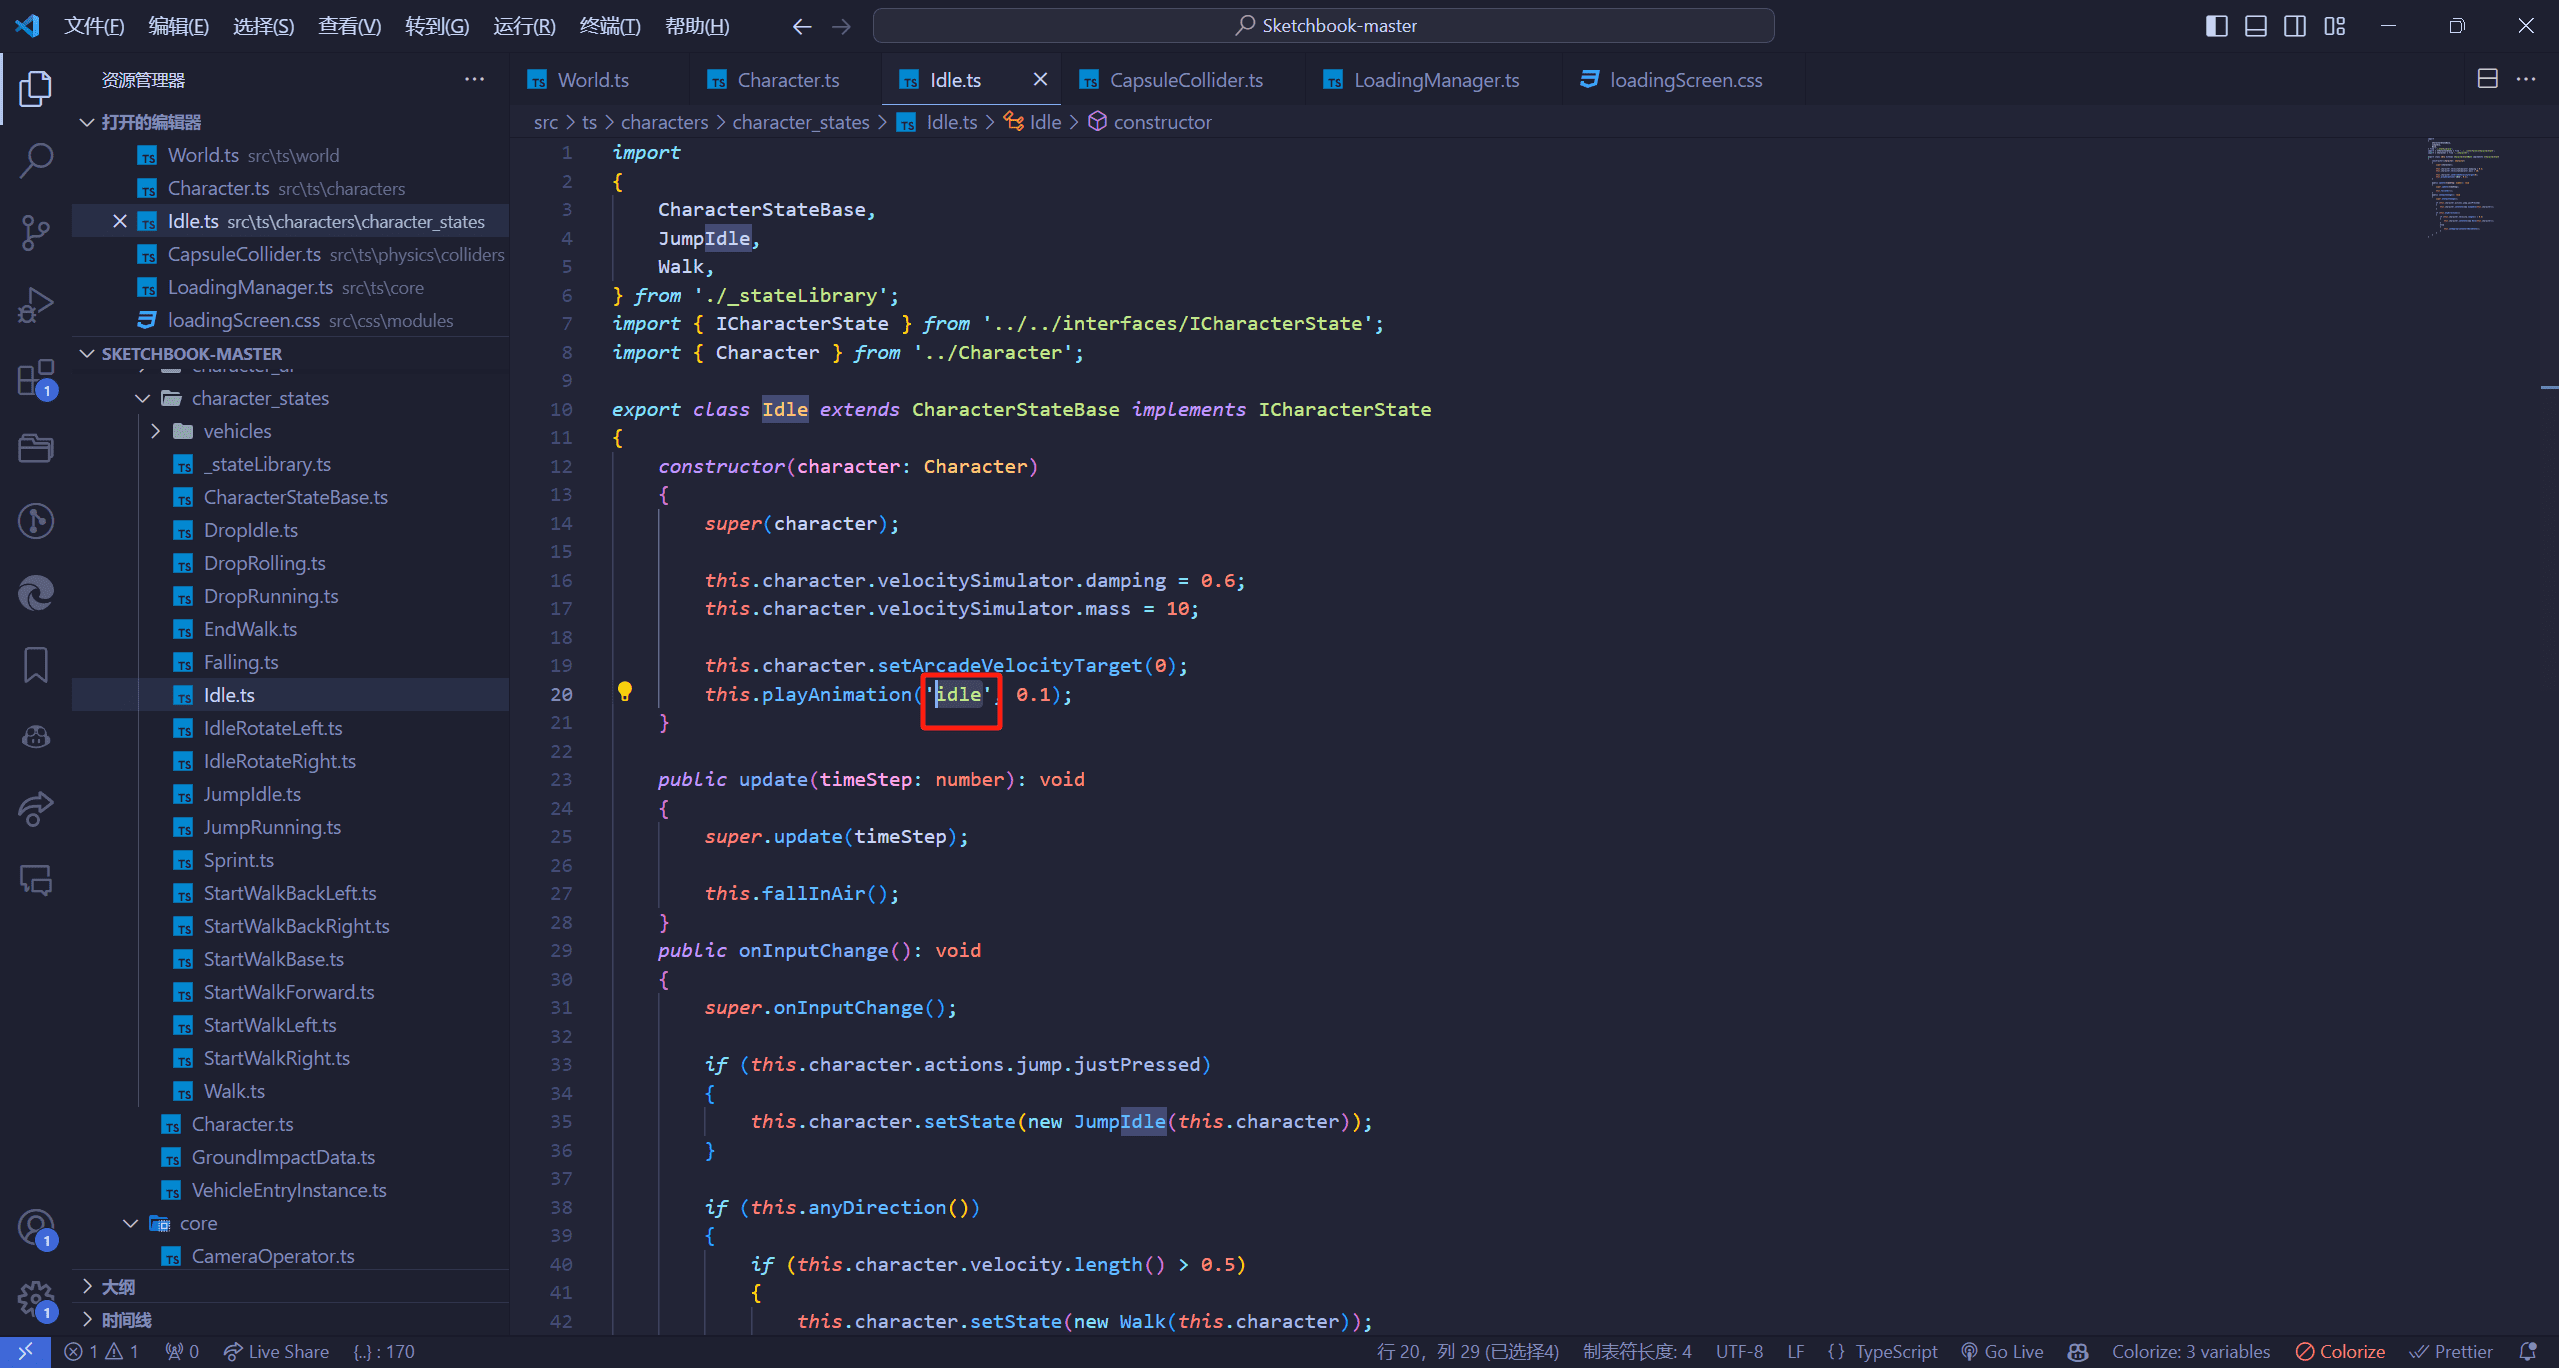This screenshot has height=1368, width=2559.
Task: Open the chat comments sidebar icon
Action: click(36, 881)
